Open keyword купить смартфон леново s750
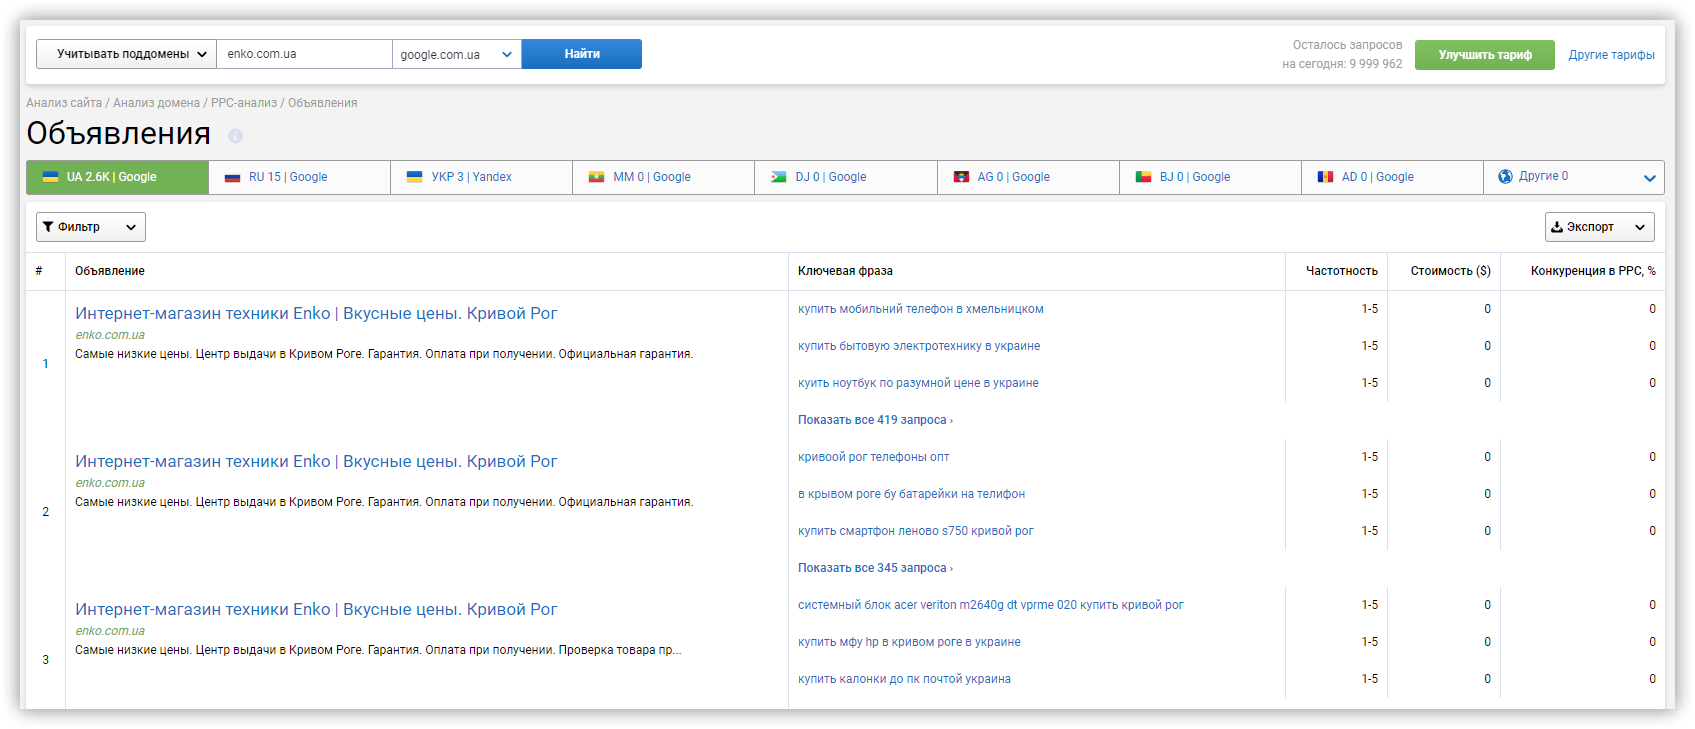Image resolution: width=1695 pixels, height=729 pixels. [x=916, y=531]
